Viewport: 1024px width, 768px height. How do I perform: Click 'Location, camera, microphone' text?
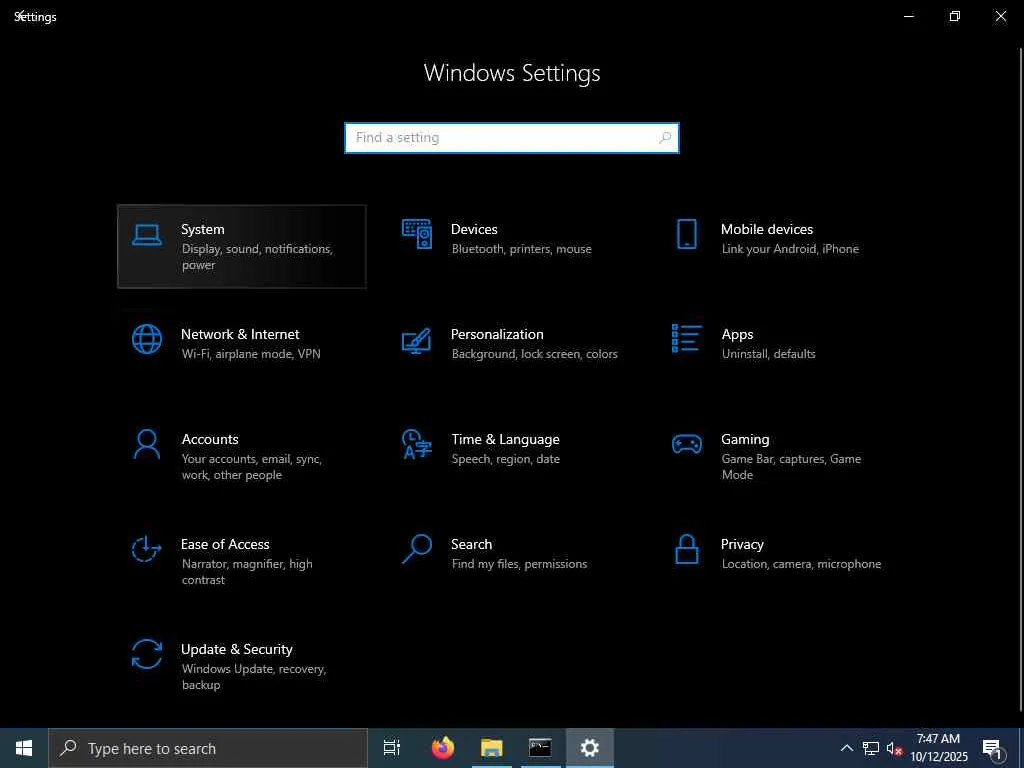click(x=801, y=564)
